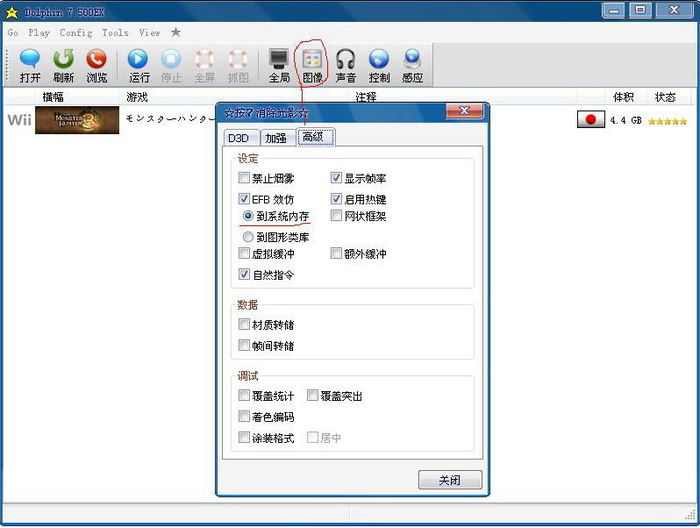Switch to the 加强 tab
Screen dimensions: 700x528
coord(277,138)
